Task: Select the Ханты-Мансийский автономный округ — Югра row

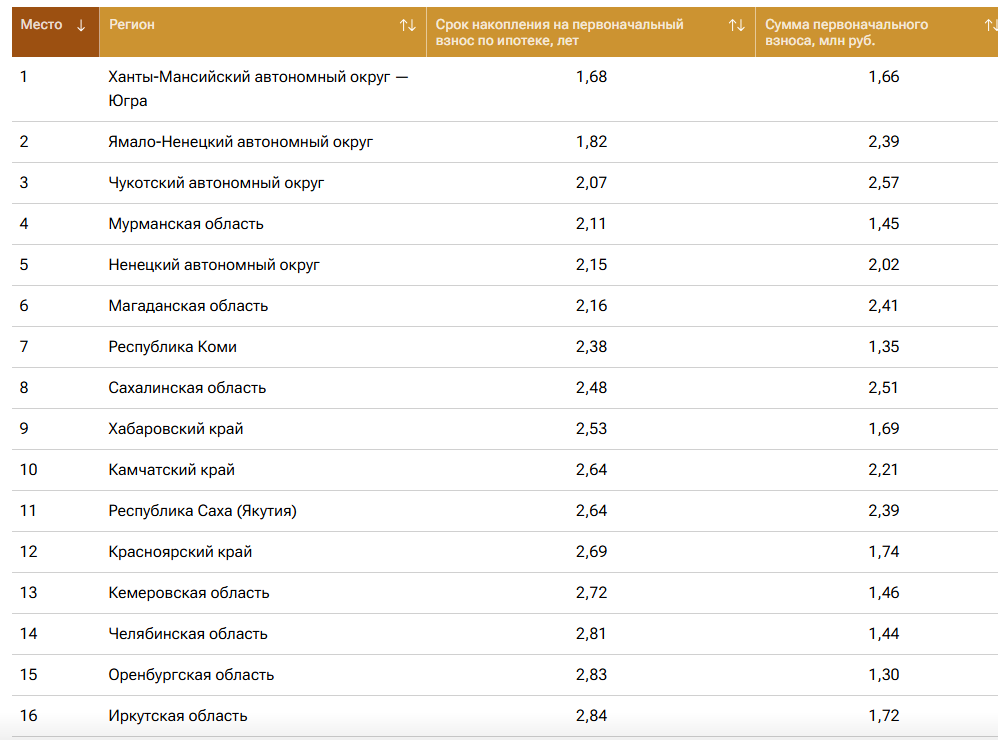Action: 258,89
